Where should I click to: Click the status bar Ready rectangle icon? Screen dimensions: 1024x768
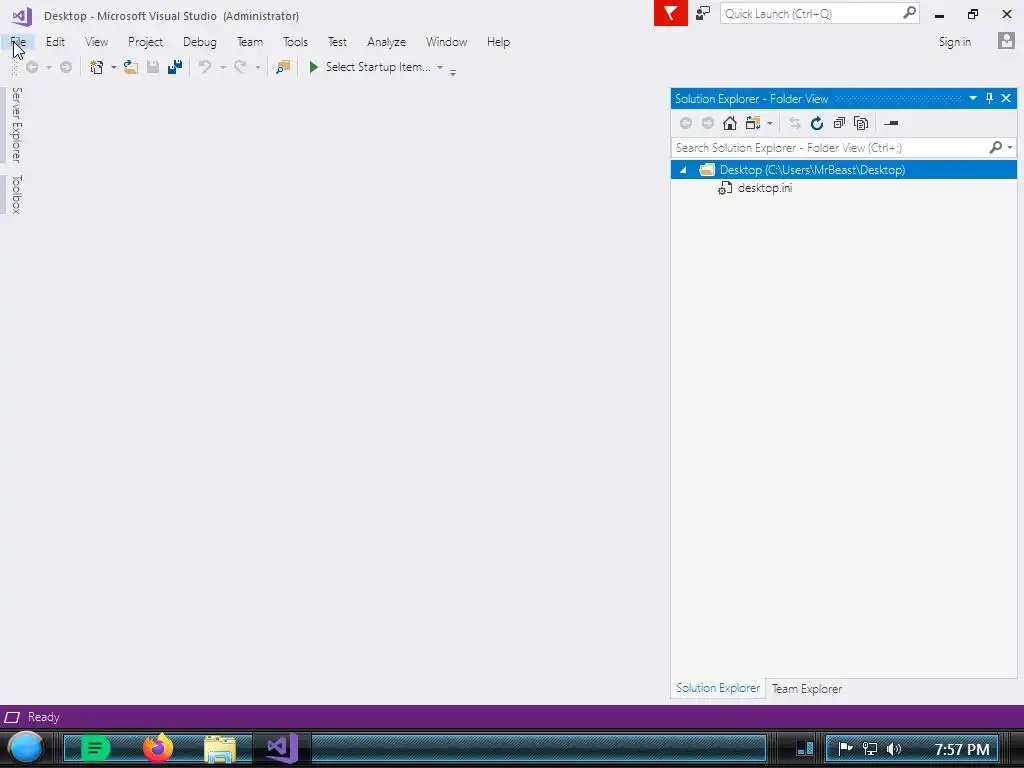click(12, 717)
